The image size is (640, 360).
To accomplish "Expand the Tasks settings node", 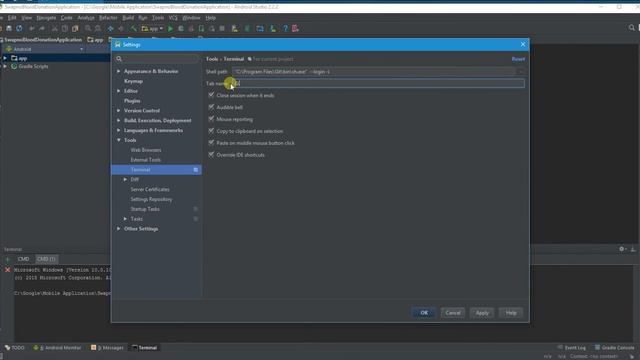I will [125, 219].
